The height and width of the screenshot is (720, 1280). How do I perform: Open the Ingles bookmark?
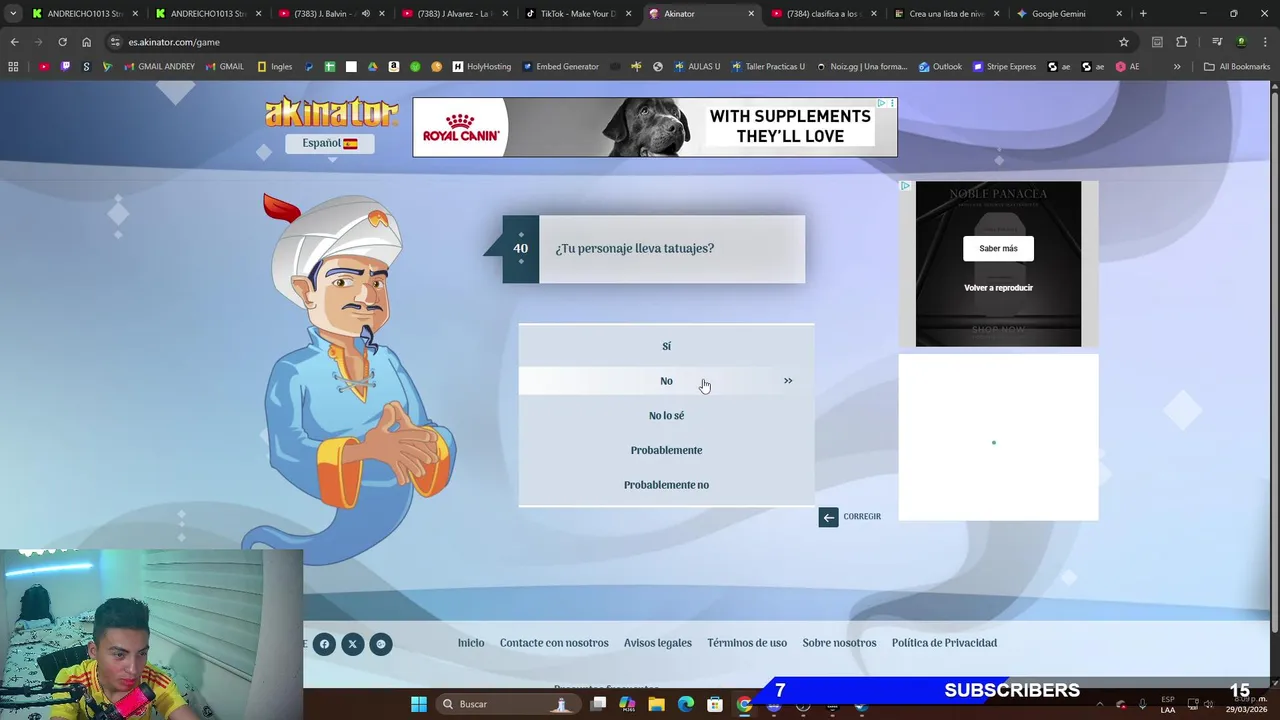[x=275, y=67]
